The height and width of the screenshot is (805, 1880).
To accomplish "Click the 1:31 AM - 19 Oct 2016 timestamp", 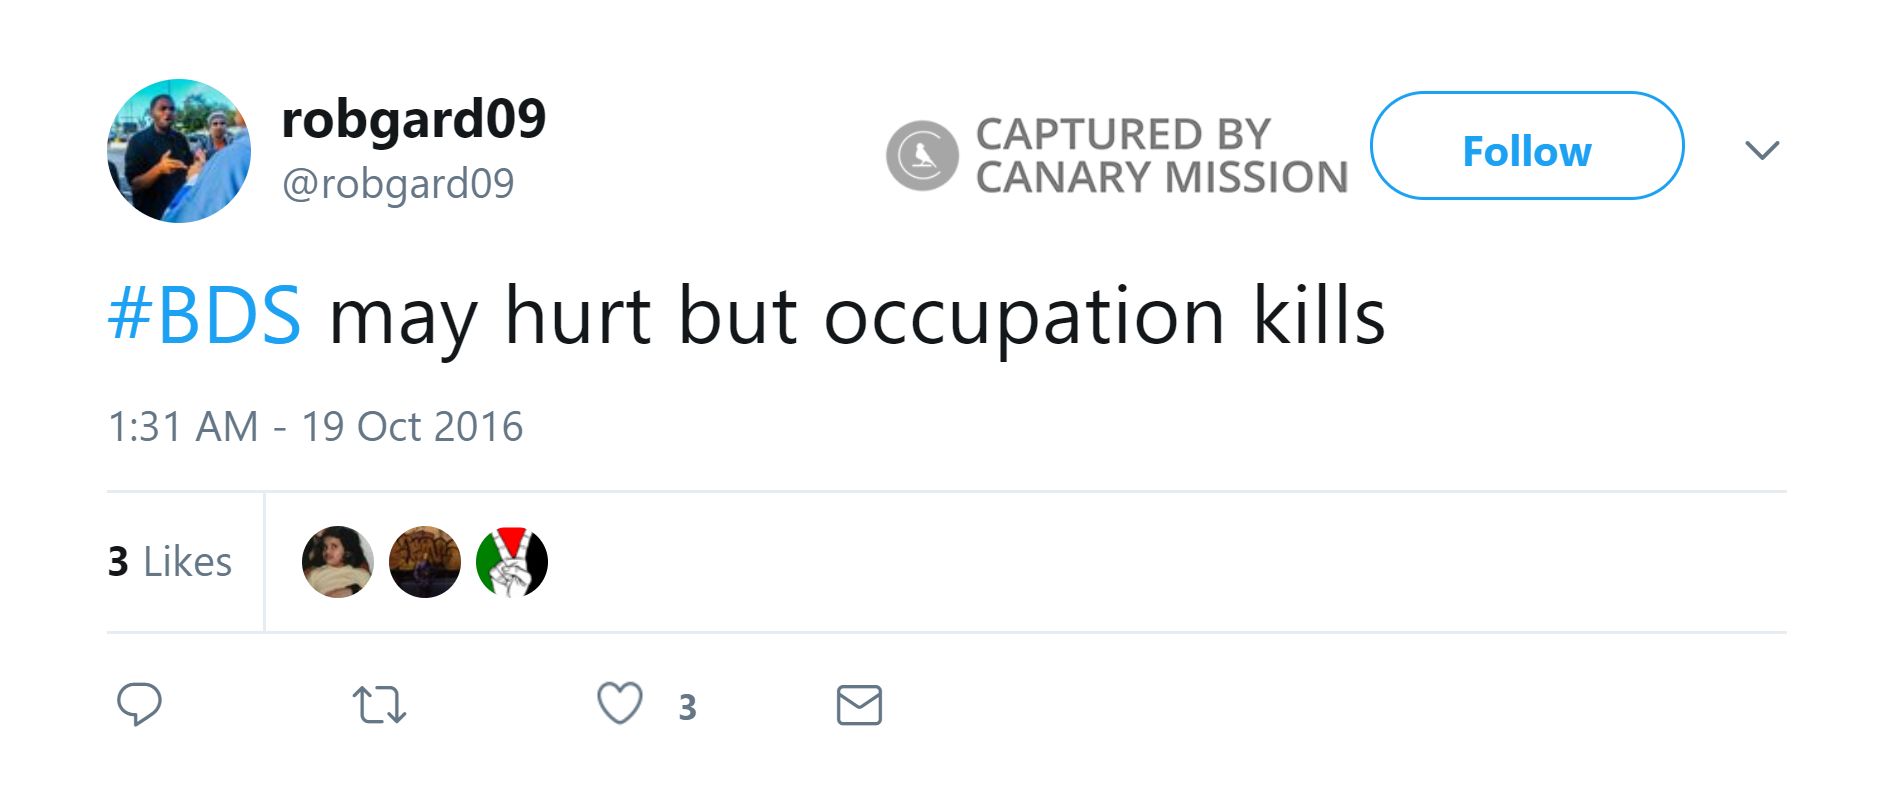I will pos(315,427).
